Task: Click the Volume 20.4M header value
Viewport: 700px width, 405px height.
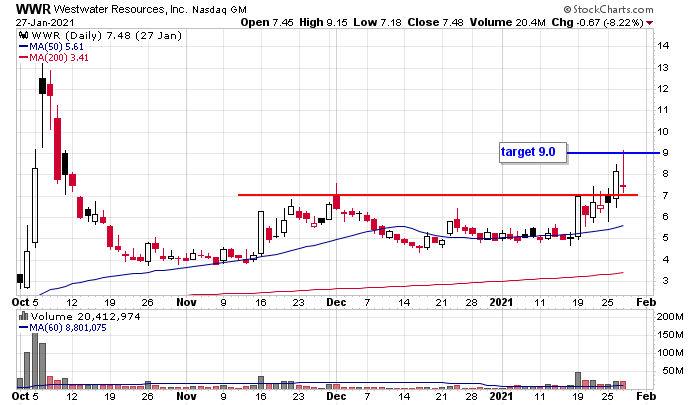Action: click(x=508, y=22)
